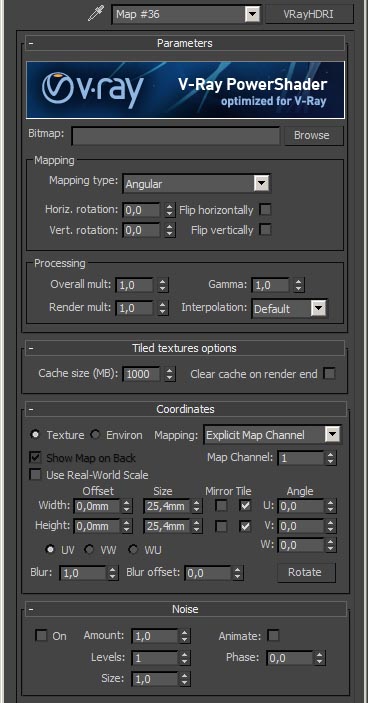The width and height of the screenshot is (368, 703).
Task: Click the Overall mult spinner
Action: 163,285
